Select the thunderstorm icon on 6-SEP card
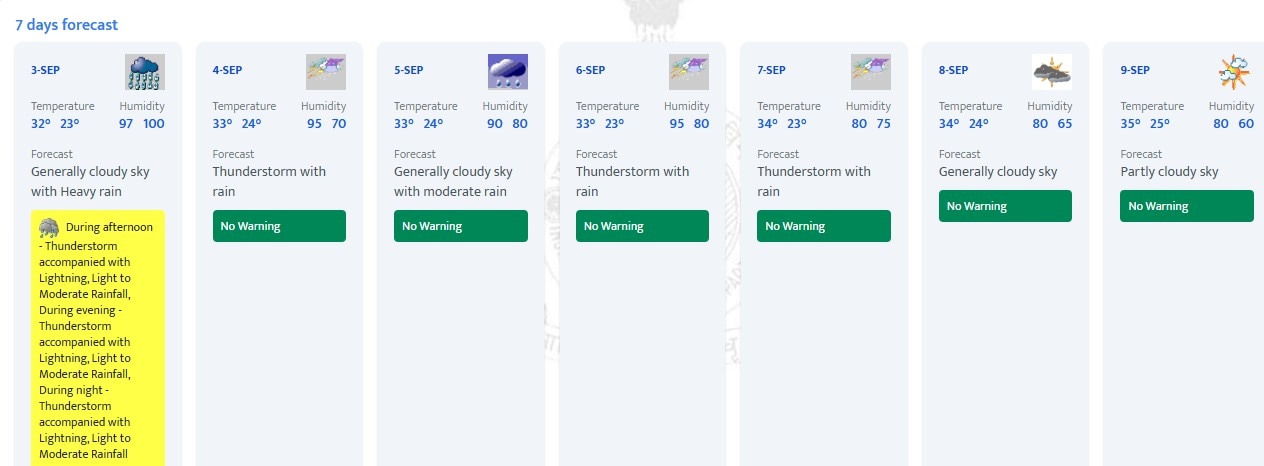 689,72
